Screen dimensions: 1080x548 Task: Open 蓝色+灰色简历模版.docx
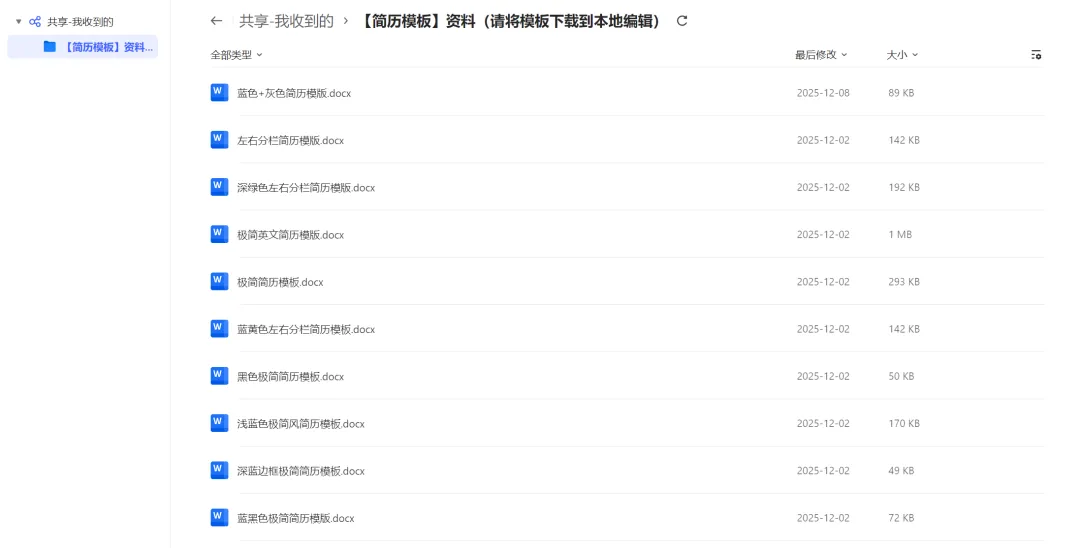pos(294,93)
